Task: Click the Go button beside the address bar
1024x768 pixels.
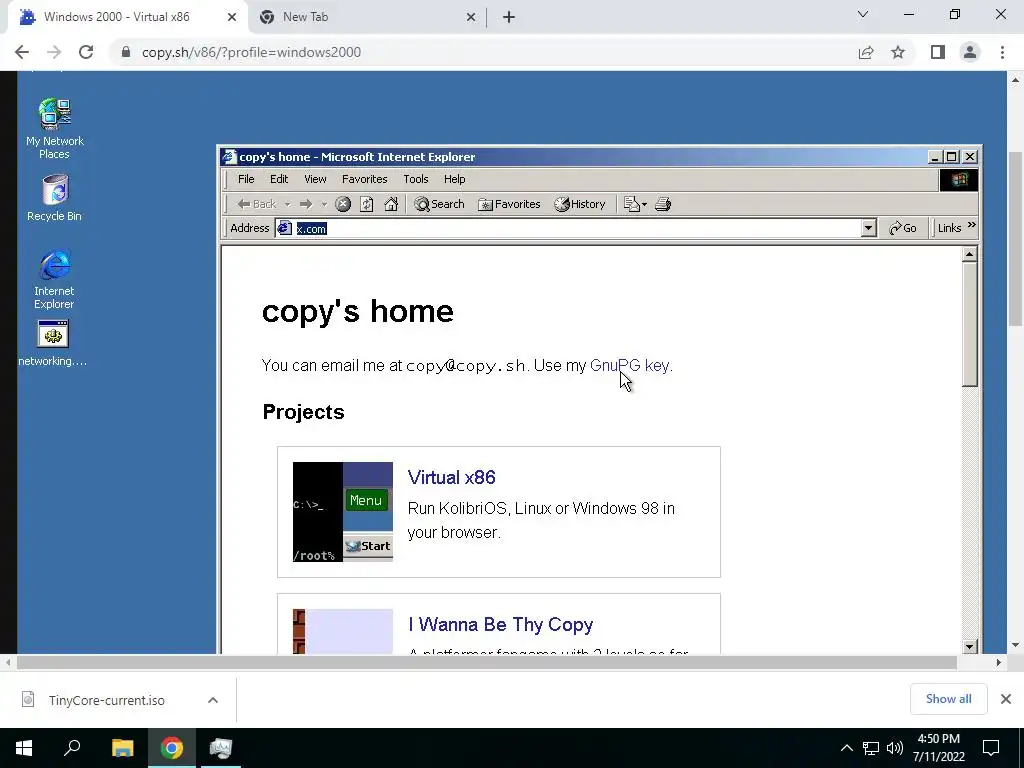Action: (x=903, y=228)
